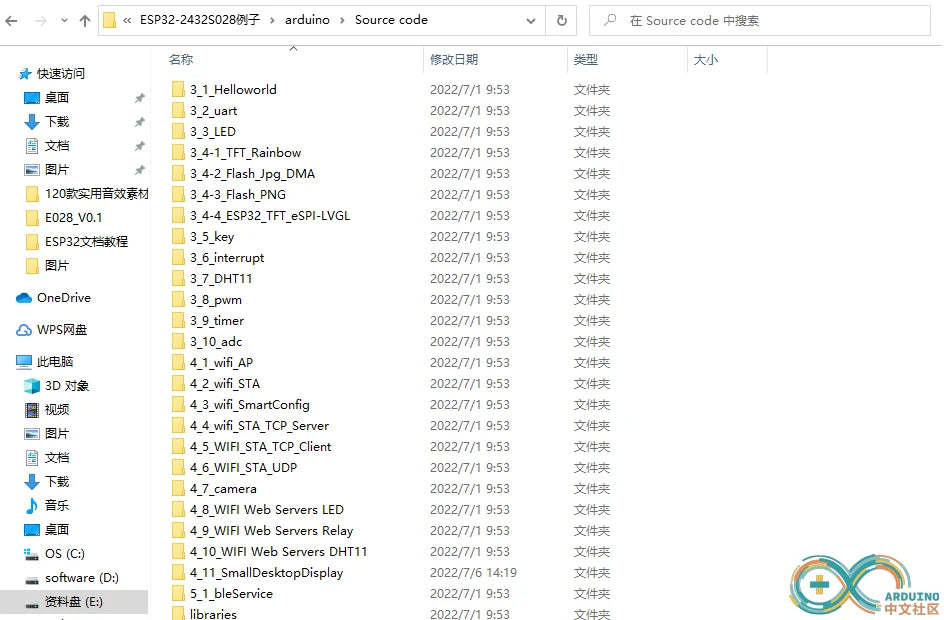Sort by 类型 column header
Image resolution: width=944 pixels, height=620 pixels.
586,60
